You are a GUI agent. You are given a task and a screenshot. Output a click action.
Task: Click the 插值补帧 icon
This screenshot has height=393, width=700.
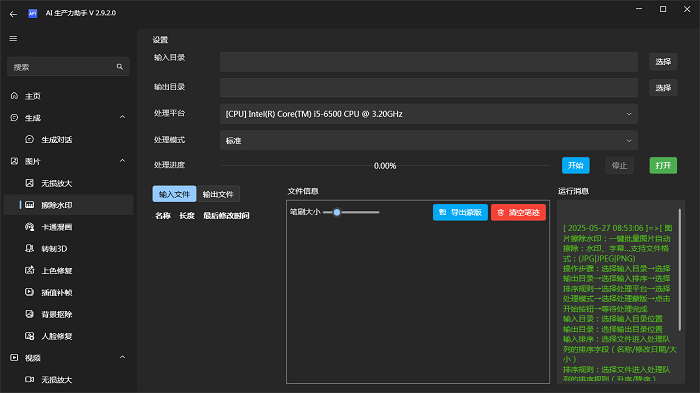[x=29, y=292]
